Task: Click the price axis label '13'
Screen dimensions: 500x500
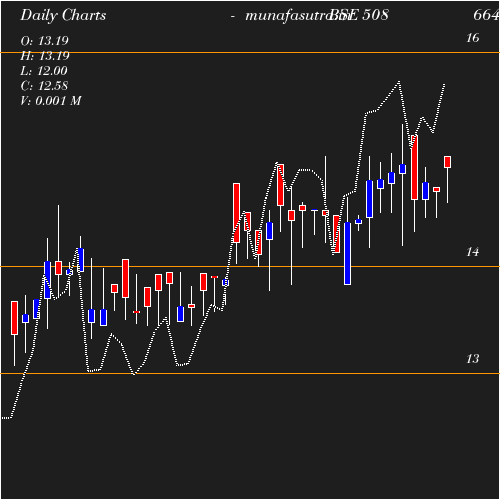Action: [473, 359]
